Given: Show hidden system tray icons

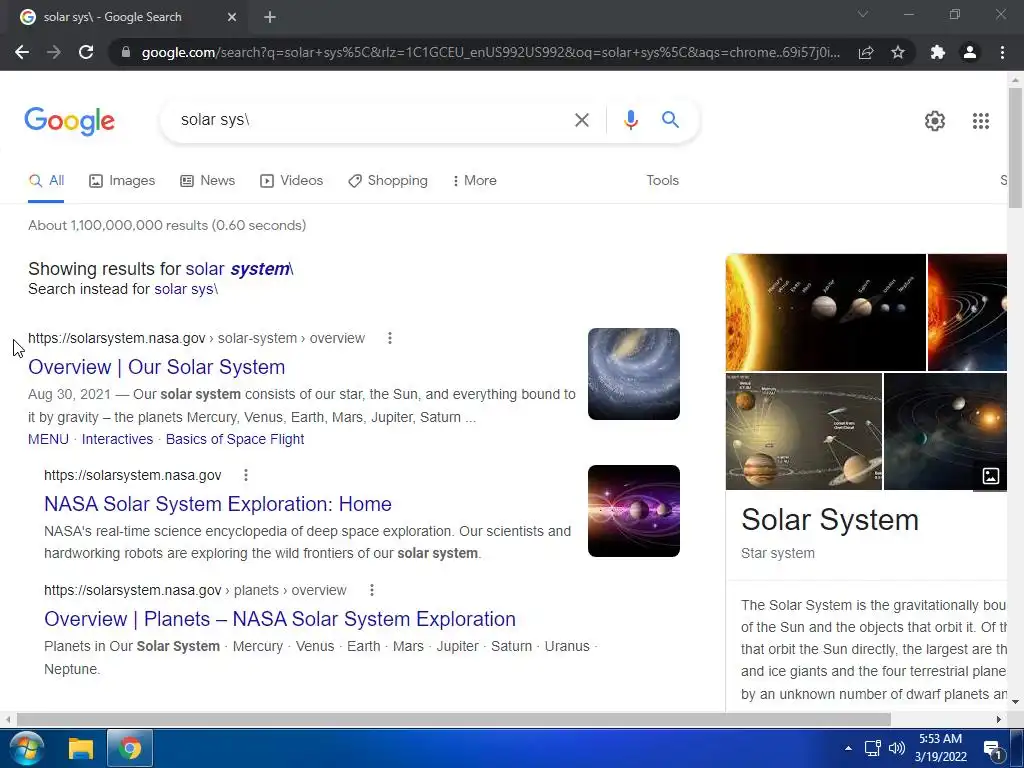Looking at the screenshot, I should pyautogui.click(x=848, y=748).
